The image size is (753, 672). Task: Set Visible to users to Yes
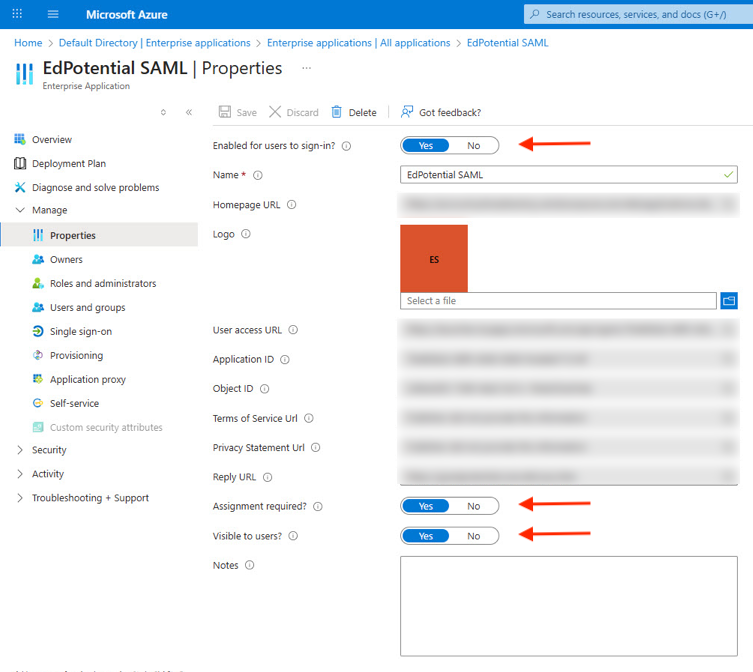click(x=425, y=536)
